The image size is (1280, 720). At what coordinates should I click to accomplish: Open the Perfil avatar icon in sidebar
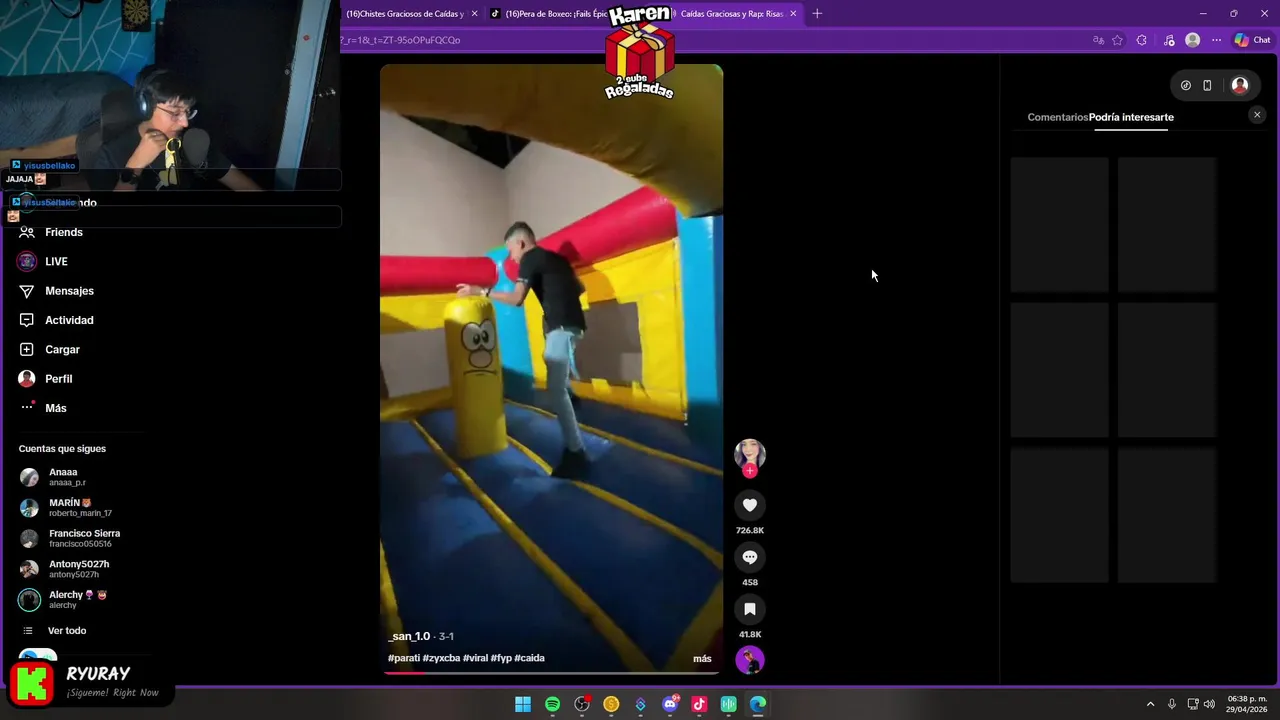(27, 379)
